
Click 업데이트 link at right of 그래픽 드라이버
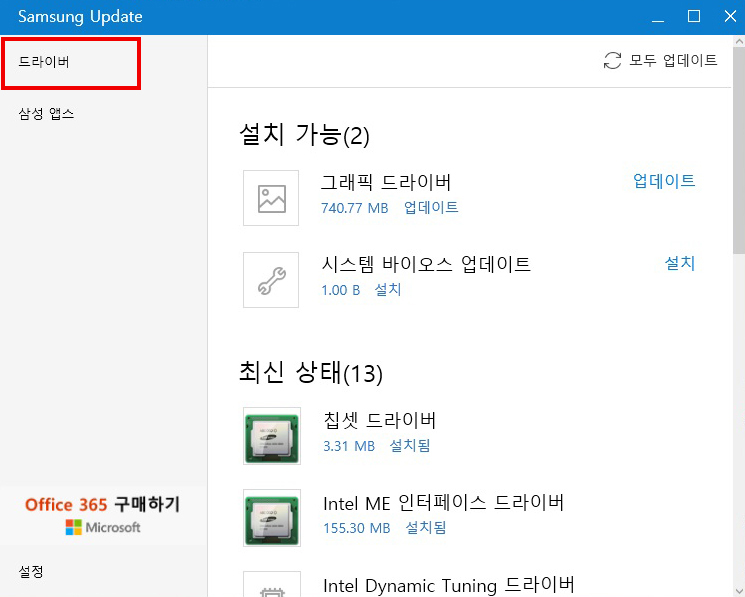(664, 180)
